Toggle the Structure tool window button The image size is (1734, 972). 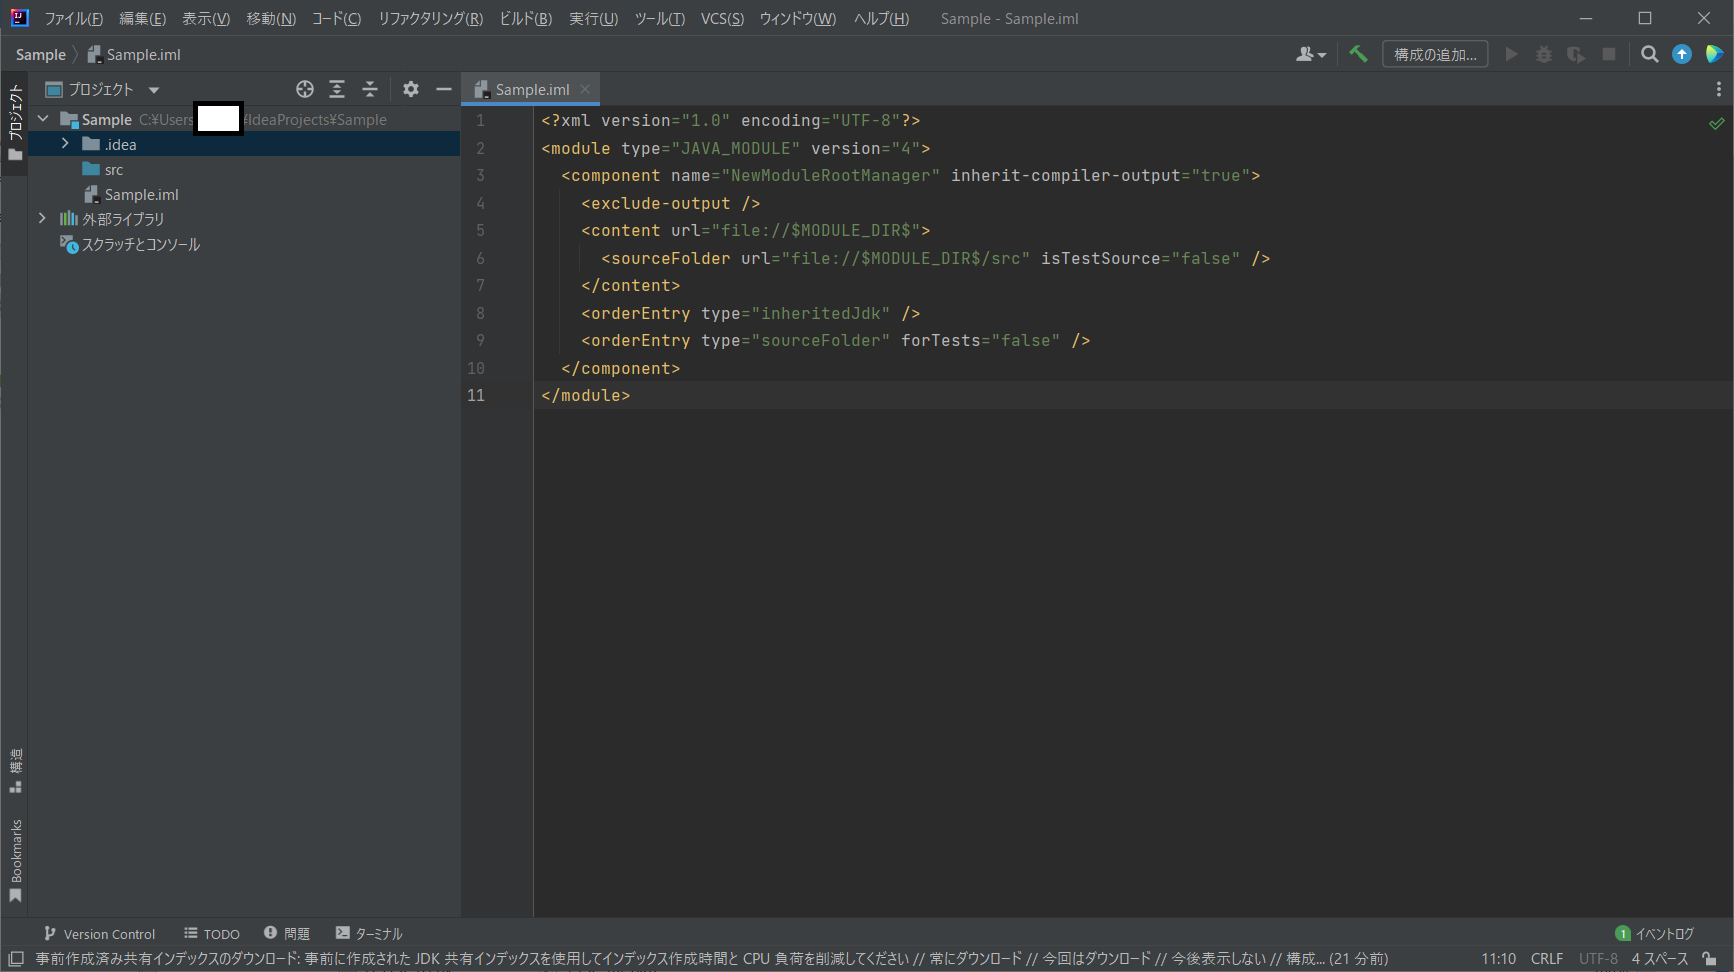(x=15, y=771)
